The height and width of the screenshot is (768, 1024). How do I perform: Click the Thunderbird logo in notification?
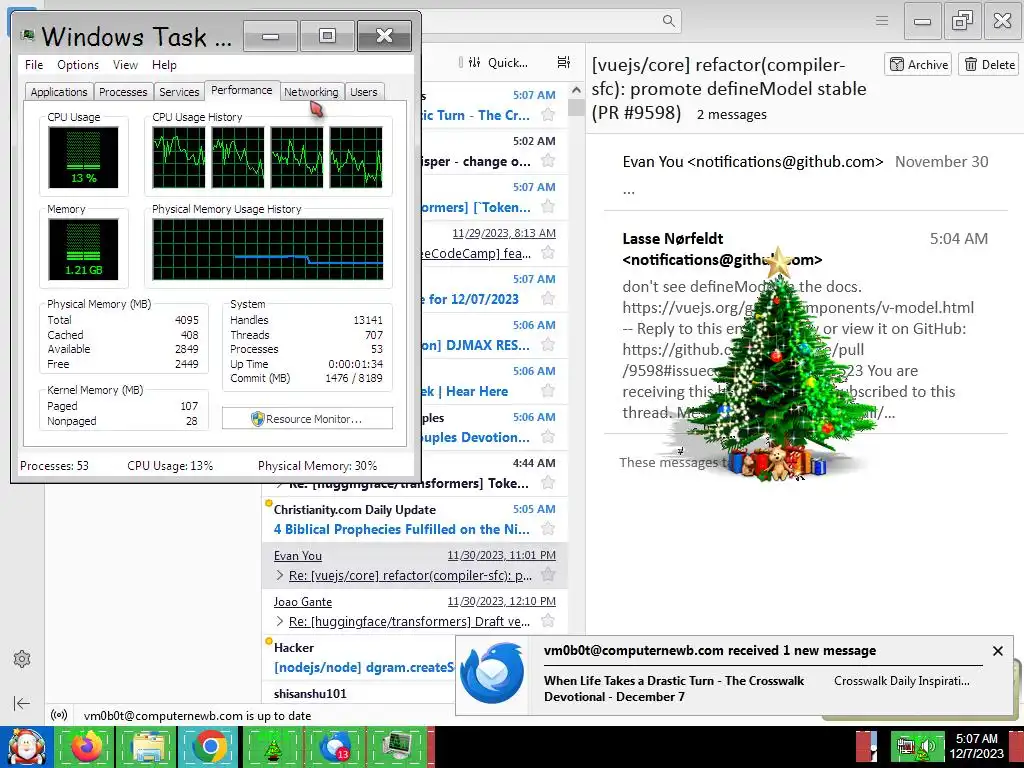[492, 673]
